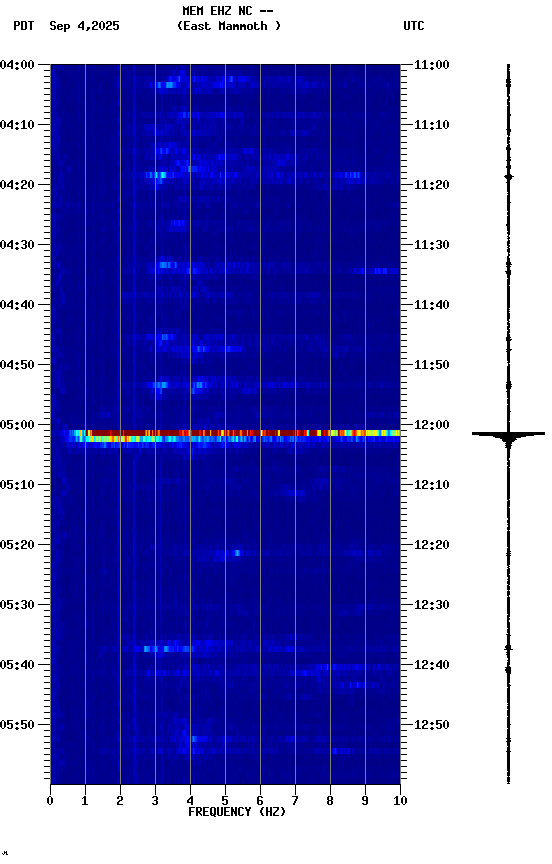552x864 pixels.
Task: Click the 12:00 UTC time label
Action: click(432, 425)
